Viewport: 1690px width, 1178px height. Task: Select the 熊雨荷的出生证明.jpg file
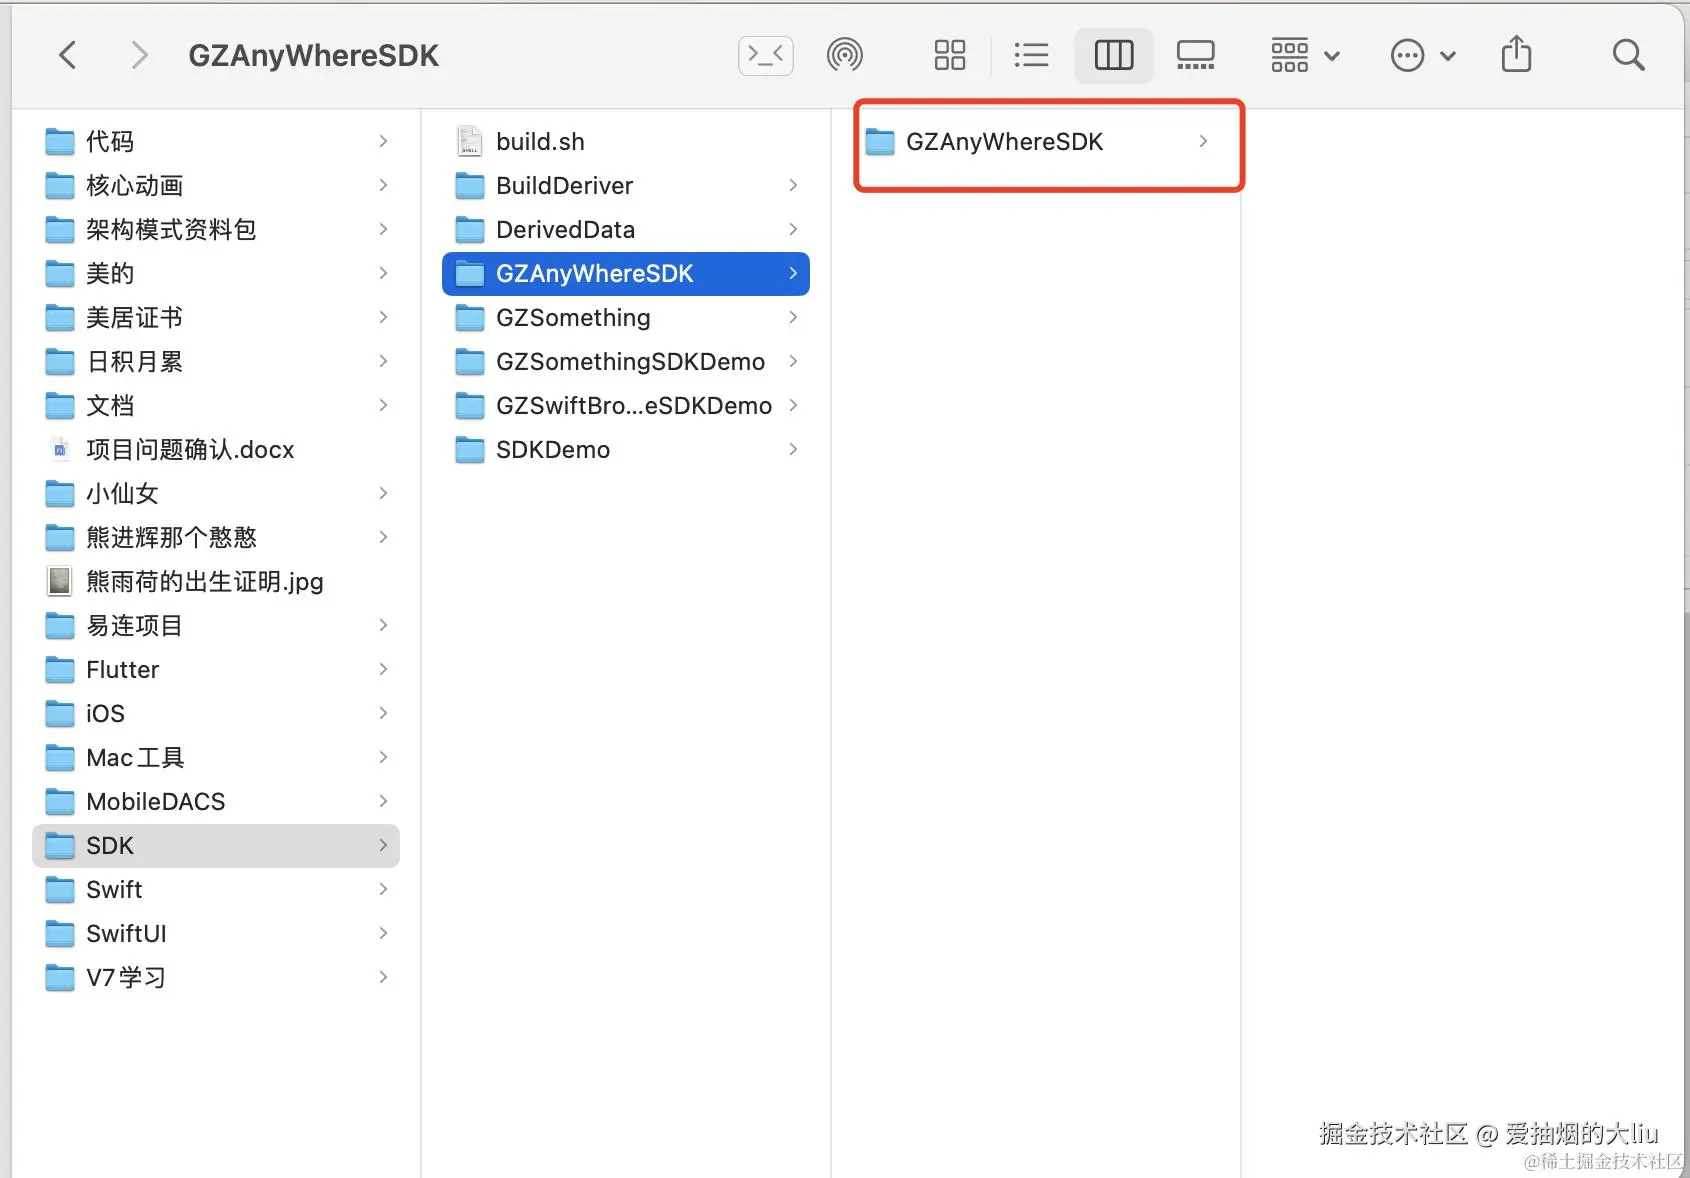pos(216,582)
